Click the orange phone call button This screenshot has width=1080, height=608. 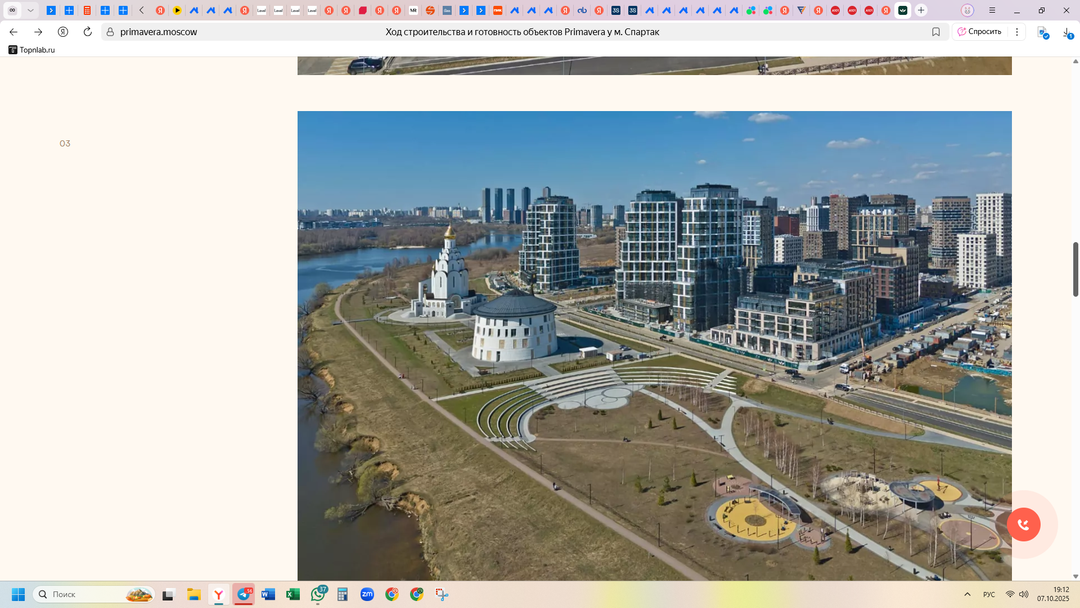1023,524
